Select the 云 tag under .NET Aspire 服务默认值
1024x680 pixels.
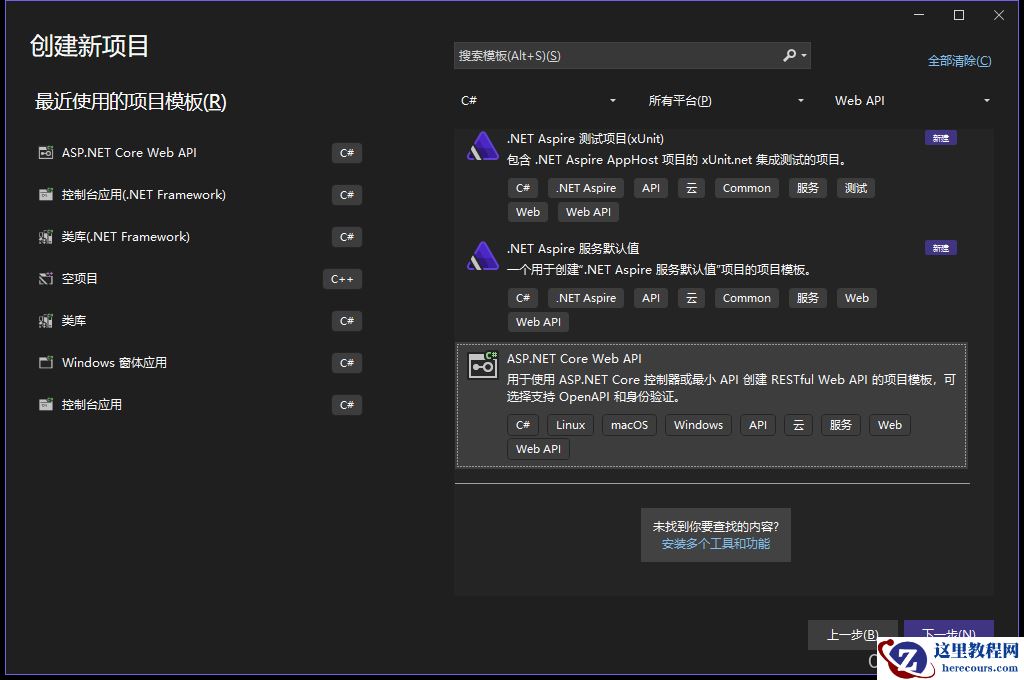[691, 297]
